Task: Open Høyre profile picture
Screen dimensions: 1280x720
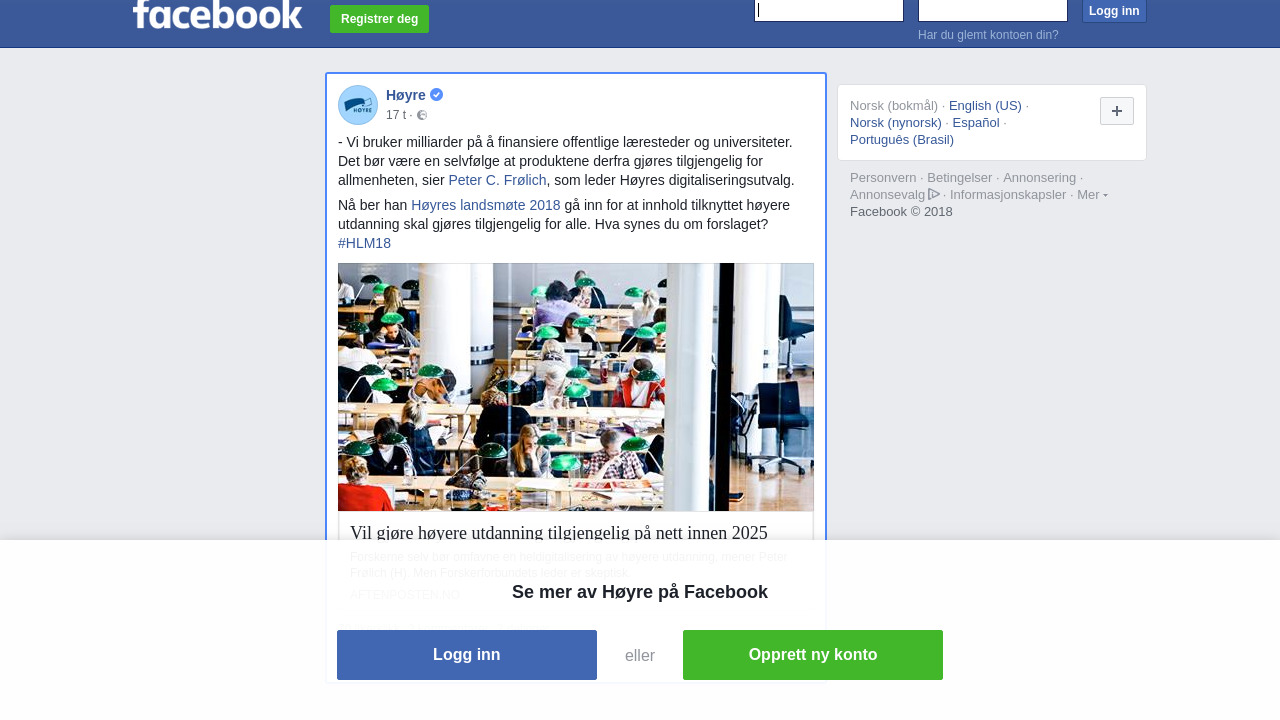Action: click(358, 105)
